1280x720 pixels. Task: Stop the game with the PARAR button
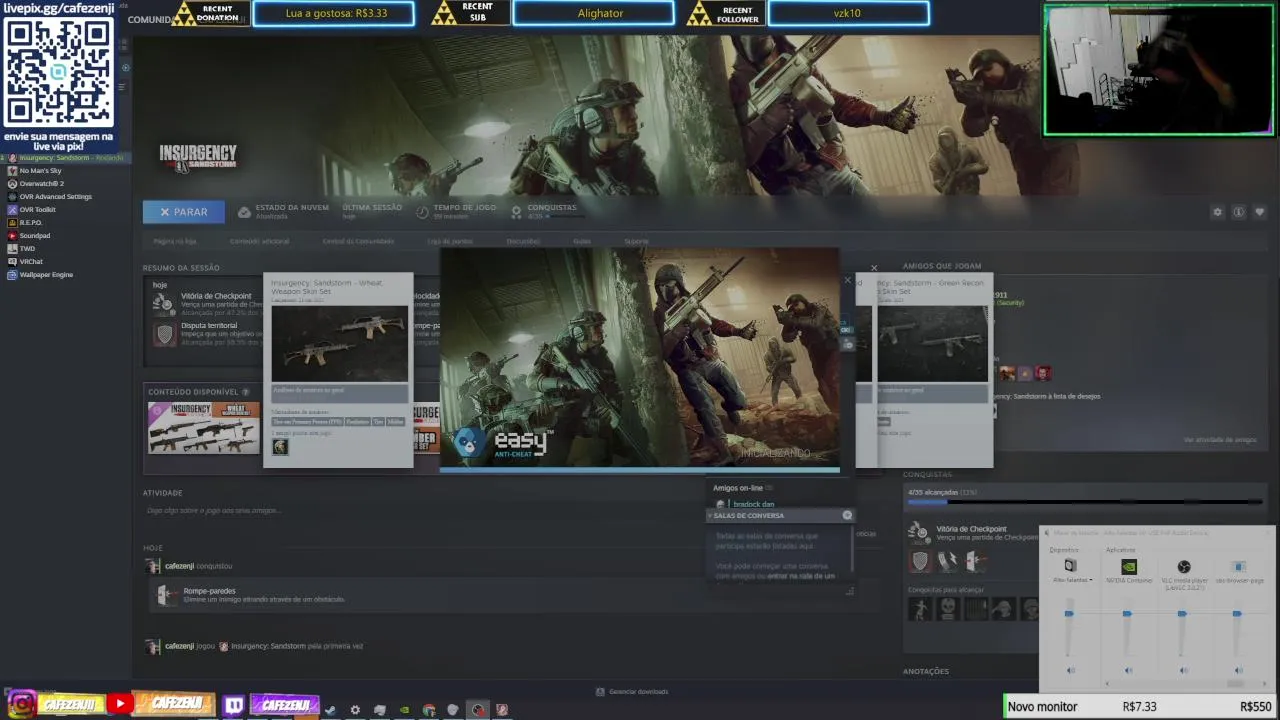click(183, 212)
